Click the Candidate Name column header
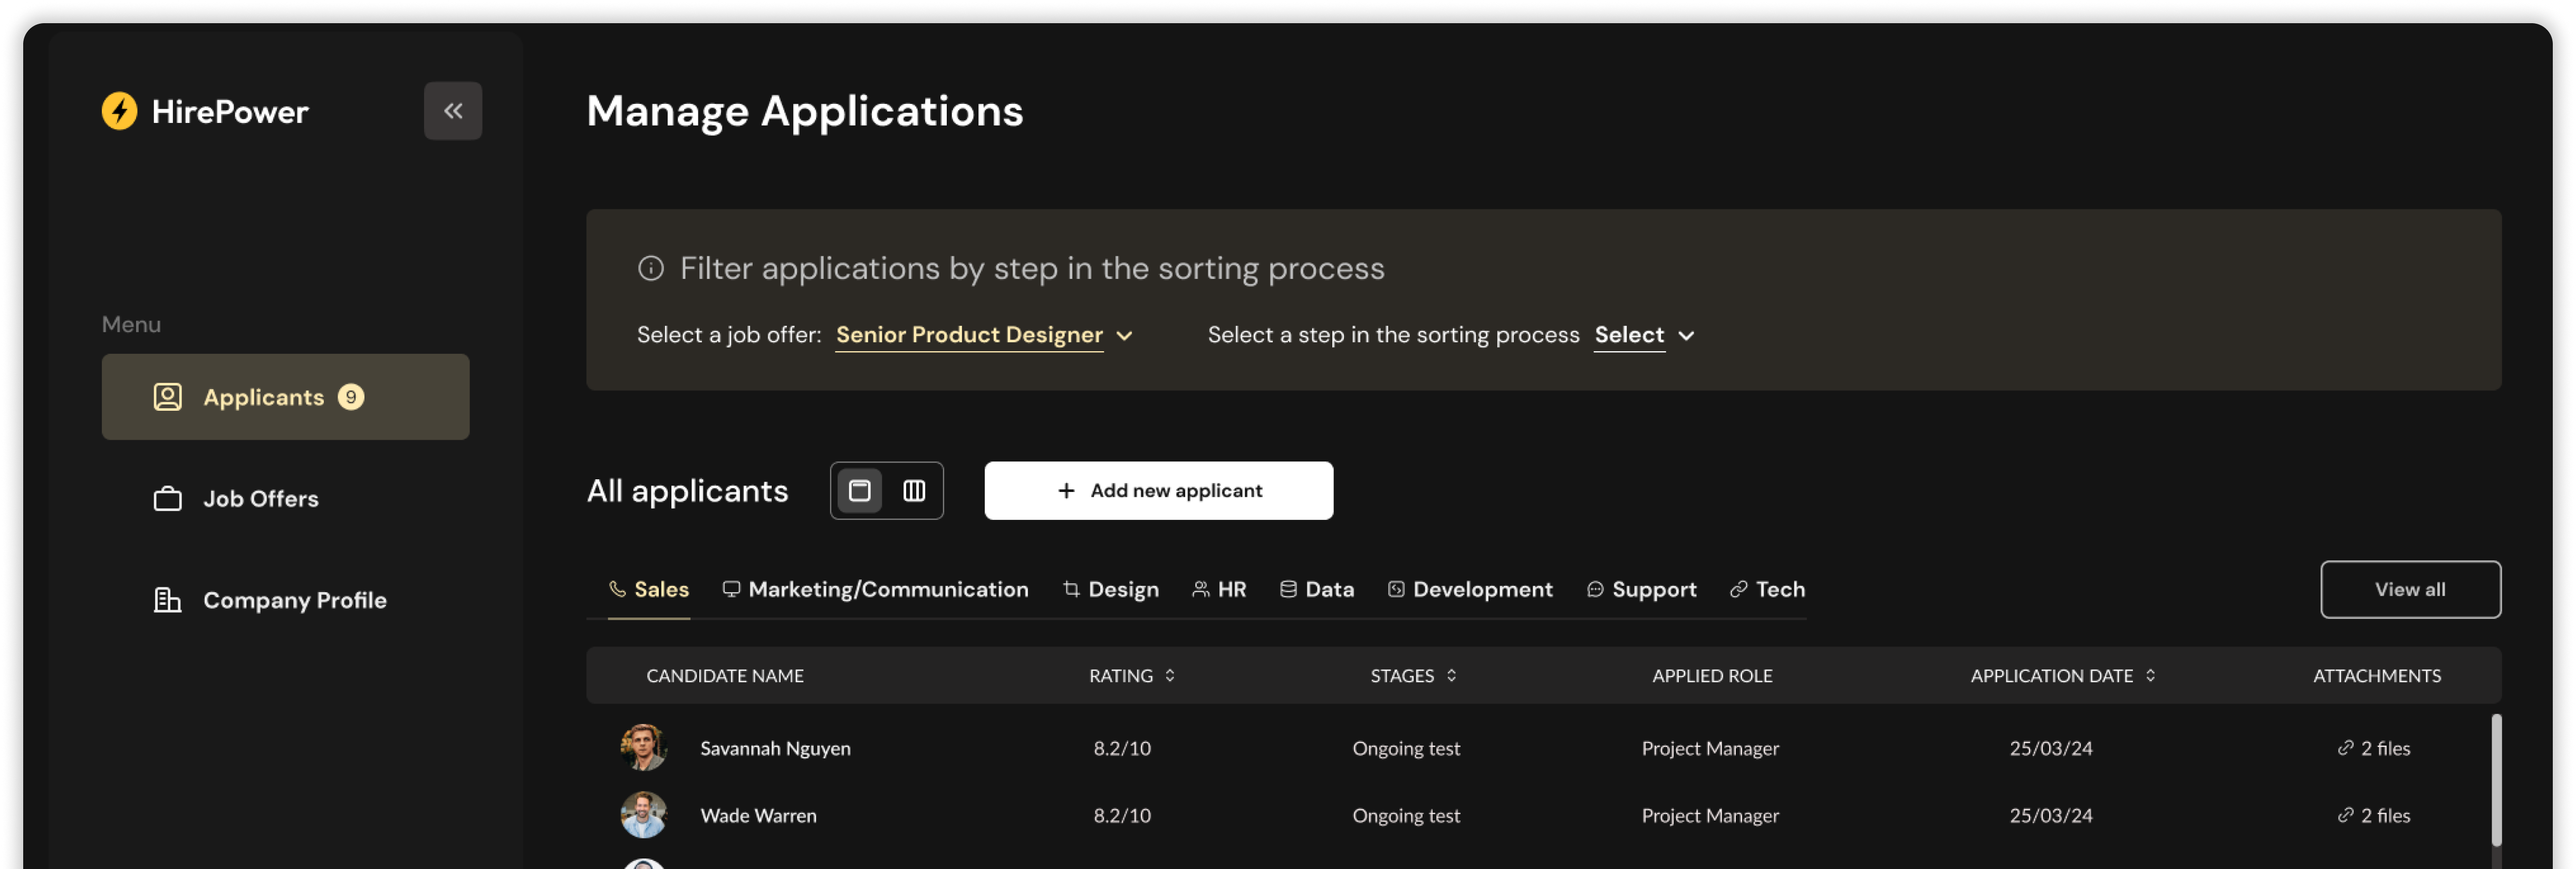Image resolution: width=2576 pixels, height=869 pixels. (x=724, y=676)
